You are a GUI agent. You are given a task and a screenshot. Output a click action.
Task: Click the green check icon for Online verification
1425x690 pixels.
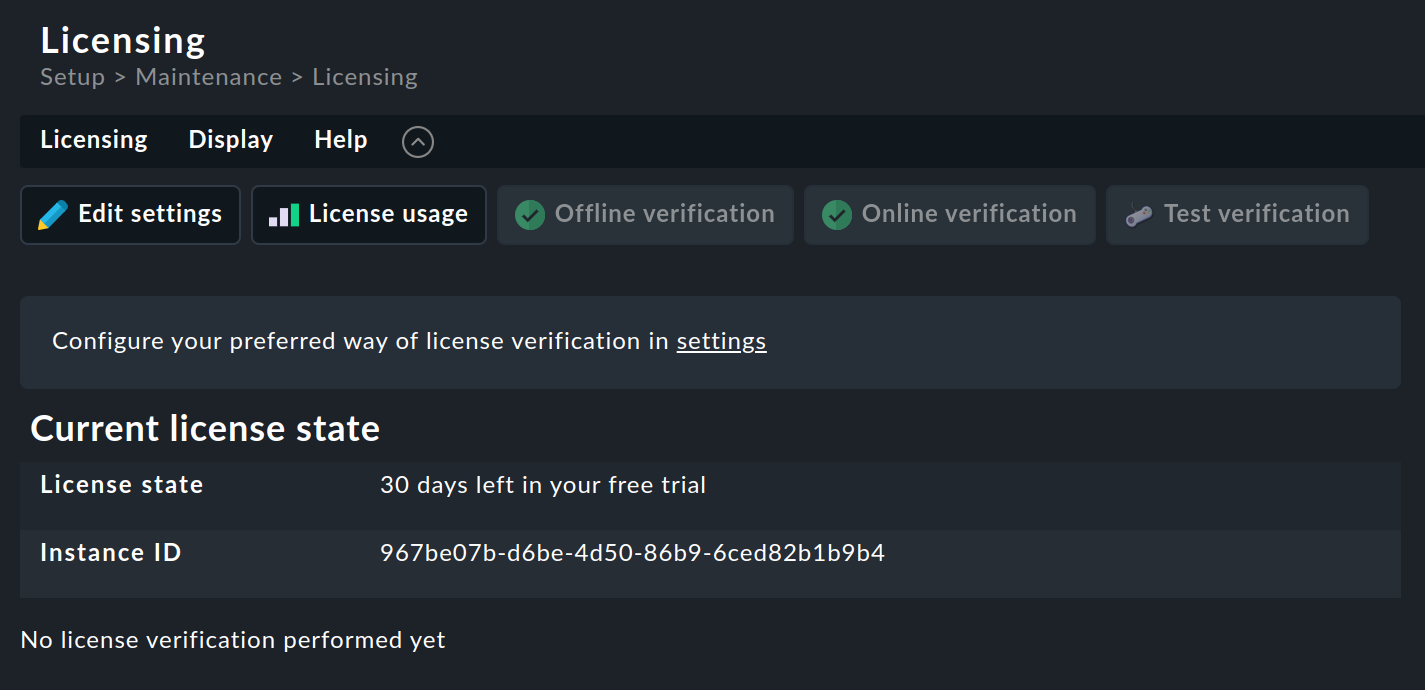[836, 214]
